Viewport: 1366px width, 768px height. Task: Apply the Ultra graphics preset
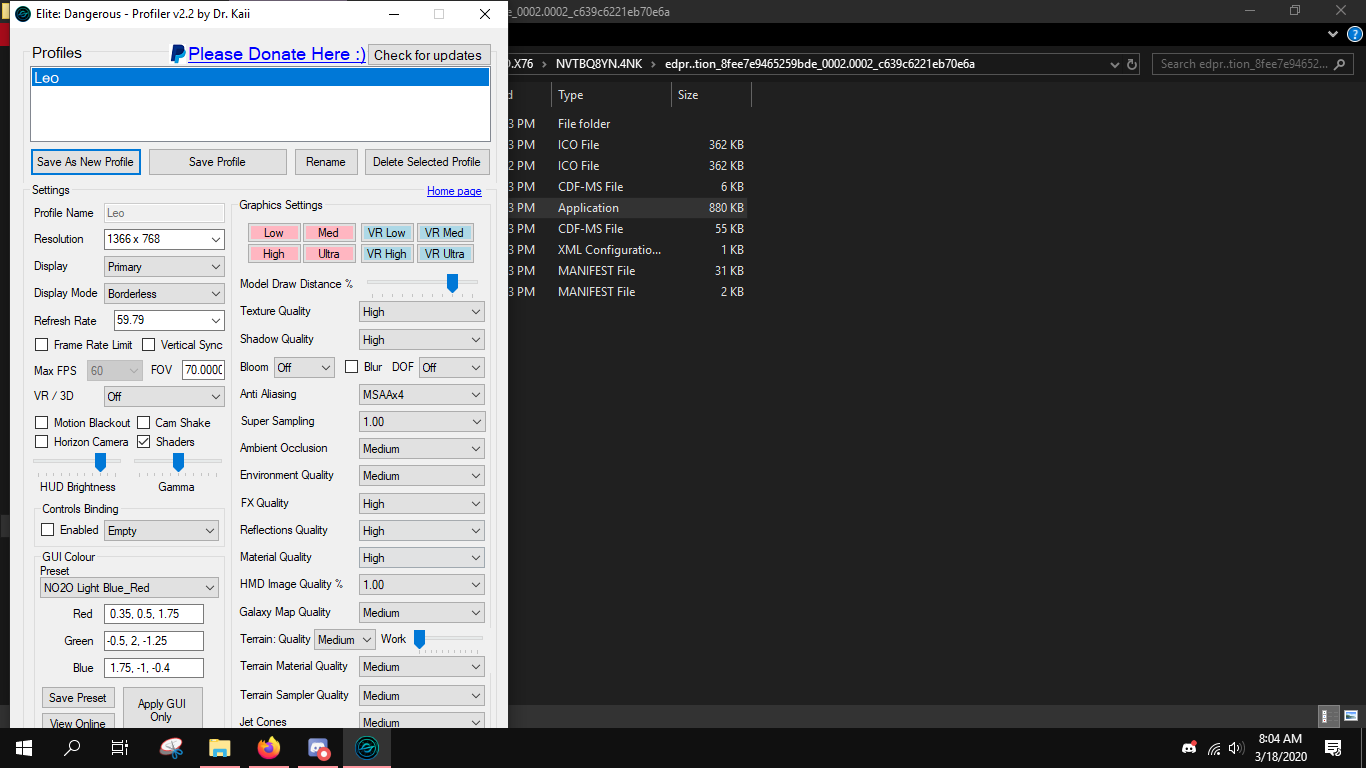[x=329, y=254]
